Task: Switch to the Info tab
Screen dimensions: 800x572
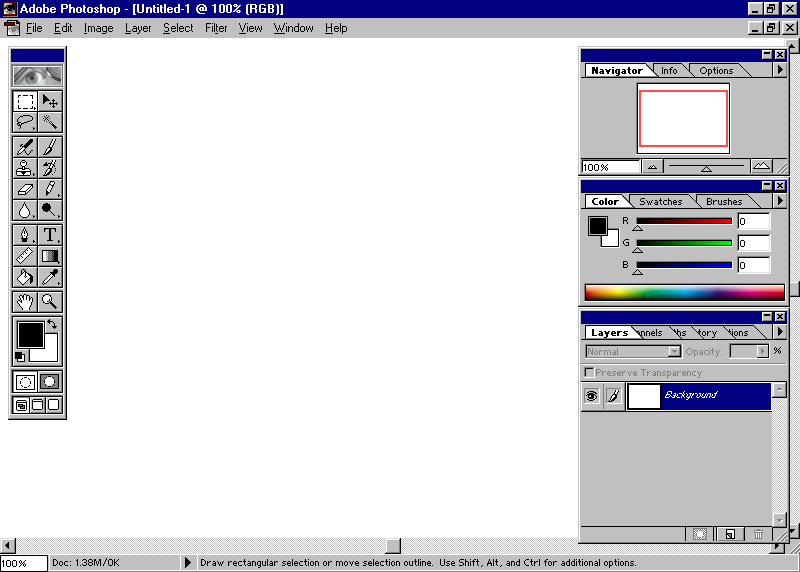Action: (x=669, y=70)
